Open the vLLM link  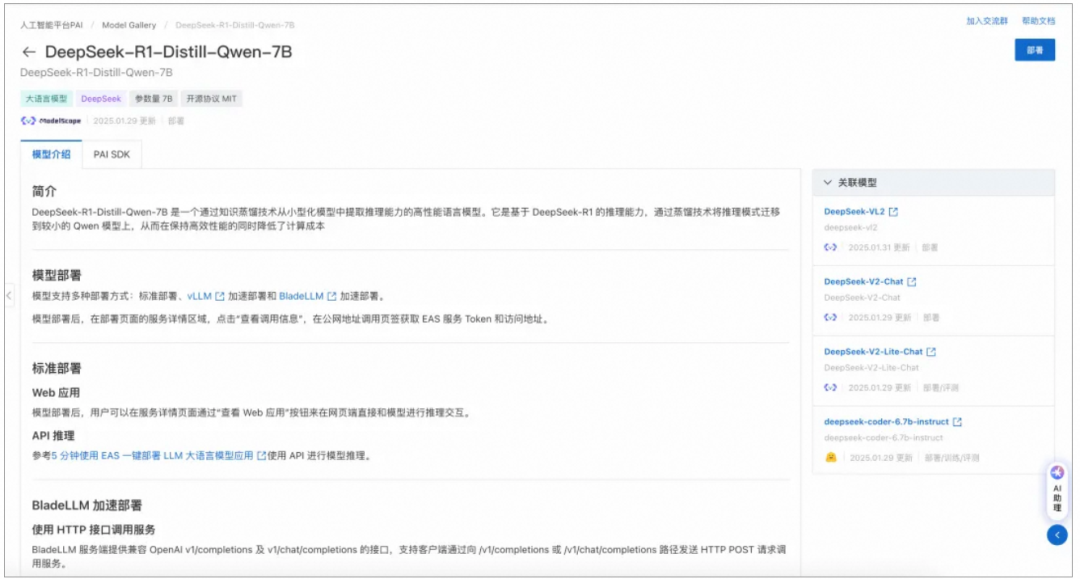click(199, 296)
